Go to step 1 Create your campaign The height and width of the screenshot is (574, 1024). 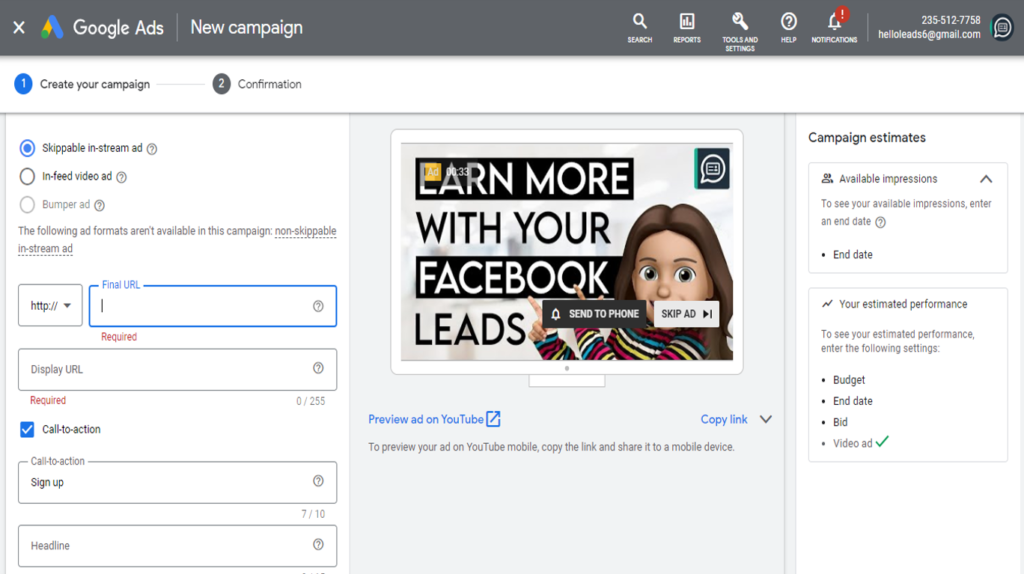82,84
